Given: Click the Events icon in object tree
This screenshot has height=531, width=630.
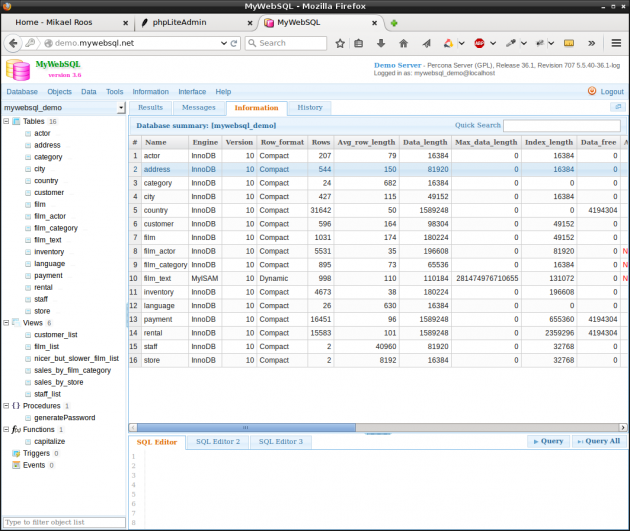Looking at the screenshot, I should click(16, 465).
